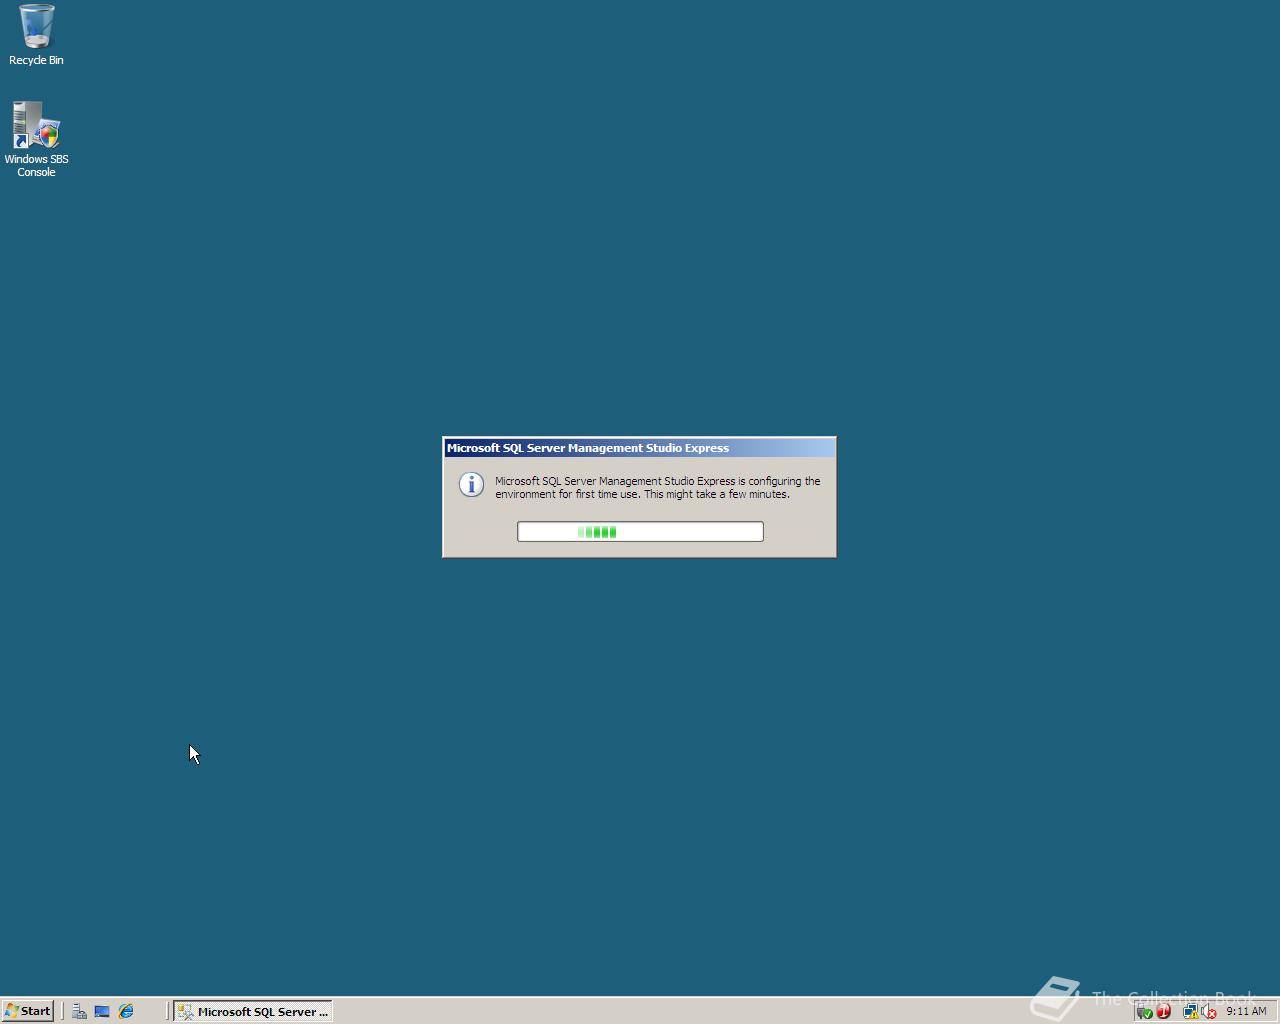Click the first-time configuration progress bar
Screen dimensions: 1280x1024
click(x=640, y=532)
